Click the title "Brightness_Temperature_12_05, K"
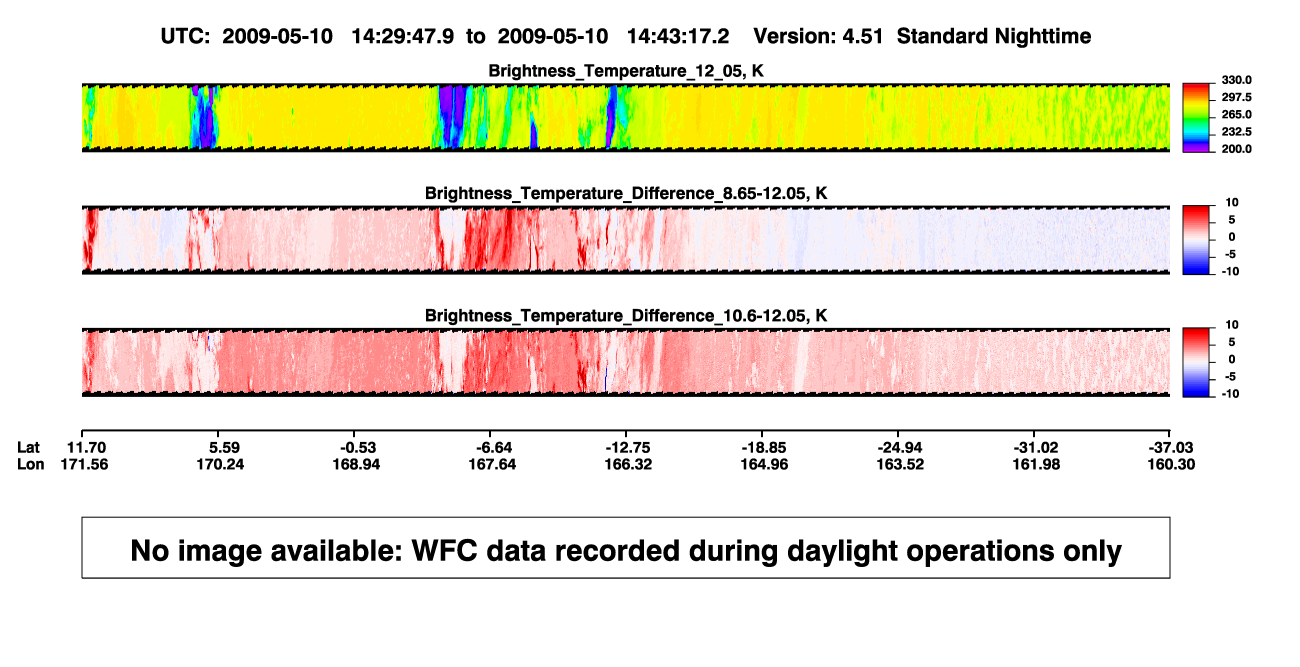Viewport: 1300px width, 667px height. coord(626,71)
